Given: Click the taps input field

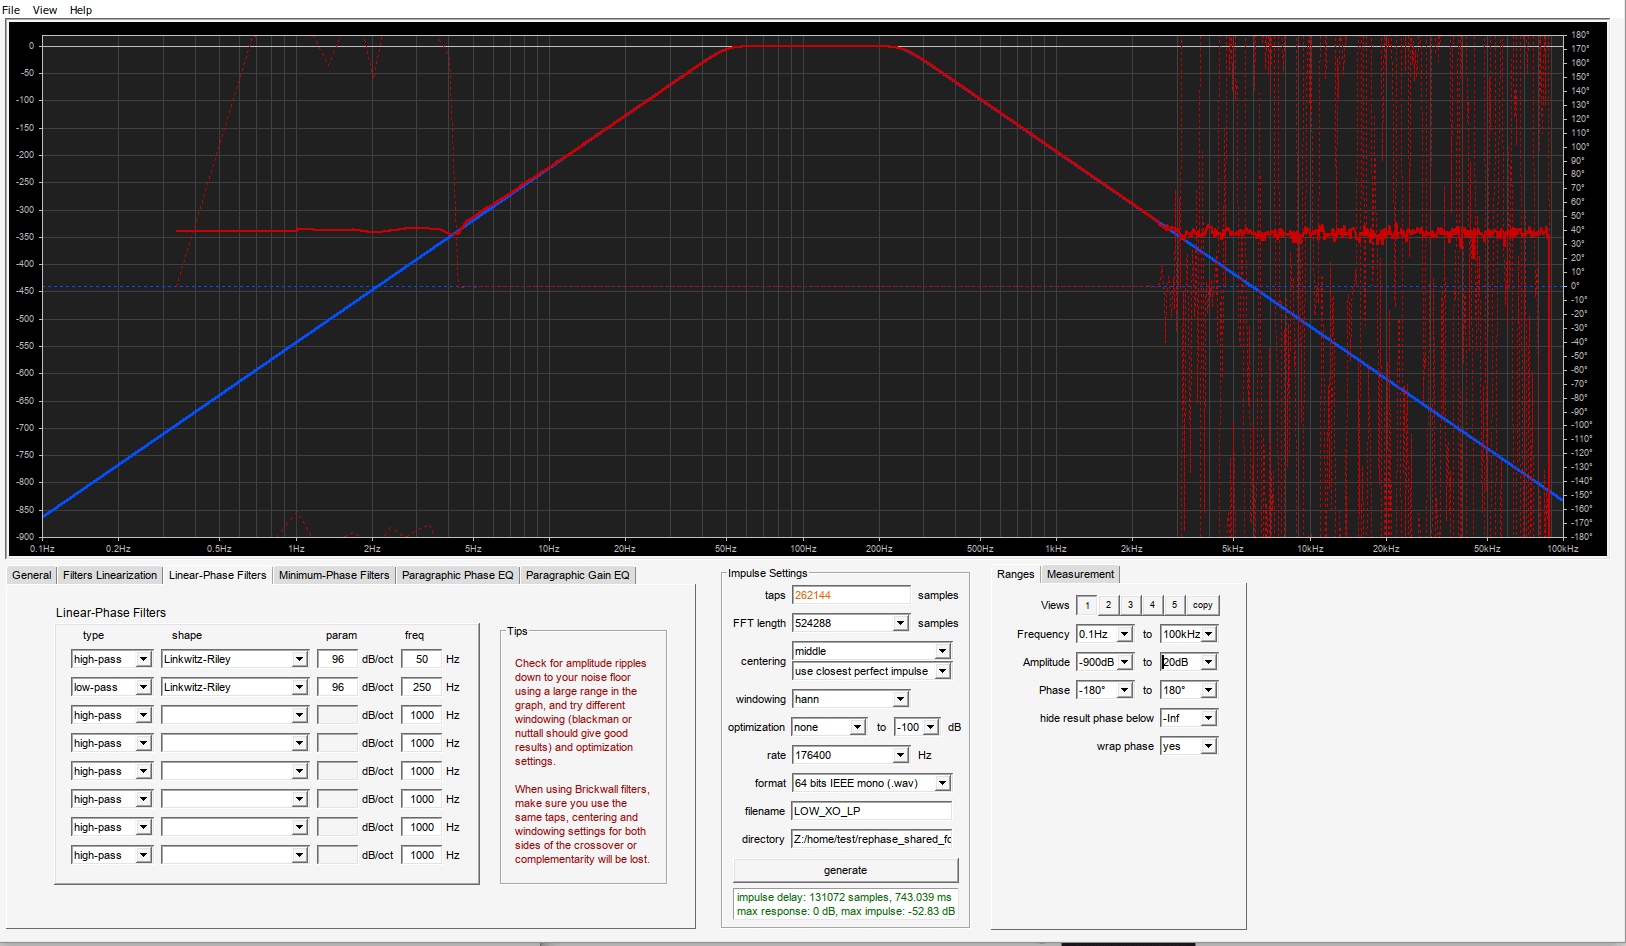Looking at the screenshot, I should [851, 595].
